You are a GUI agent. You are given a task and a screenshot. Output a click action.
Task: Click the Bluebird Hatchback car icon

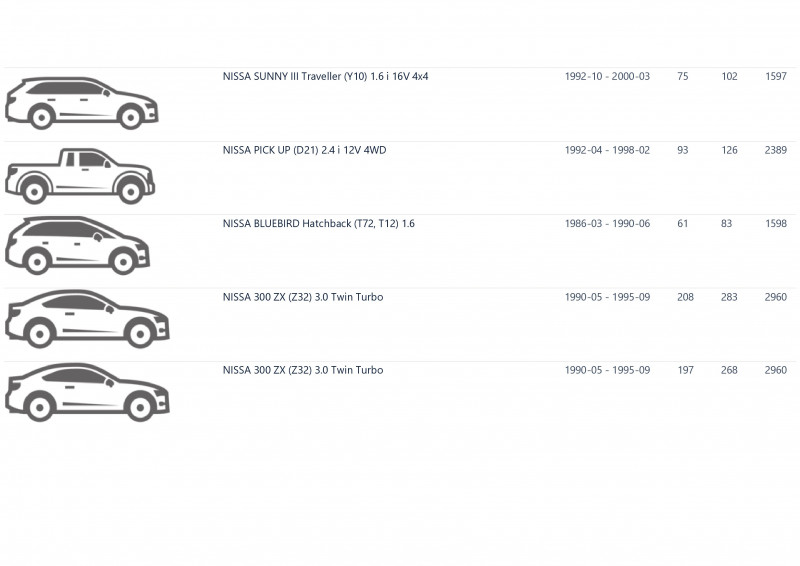pyautogui.click(x=78, y=245)
